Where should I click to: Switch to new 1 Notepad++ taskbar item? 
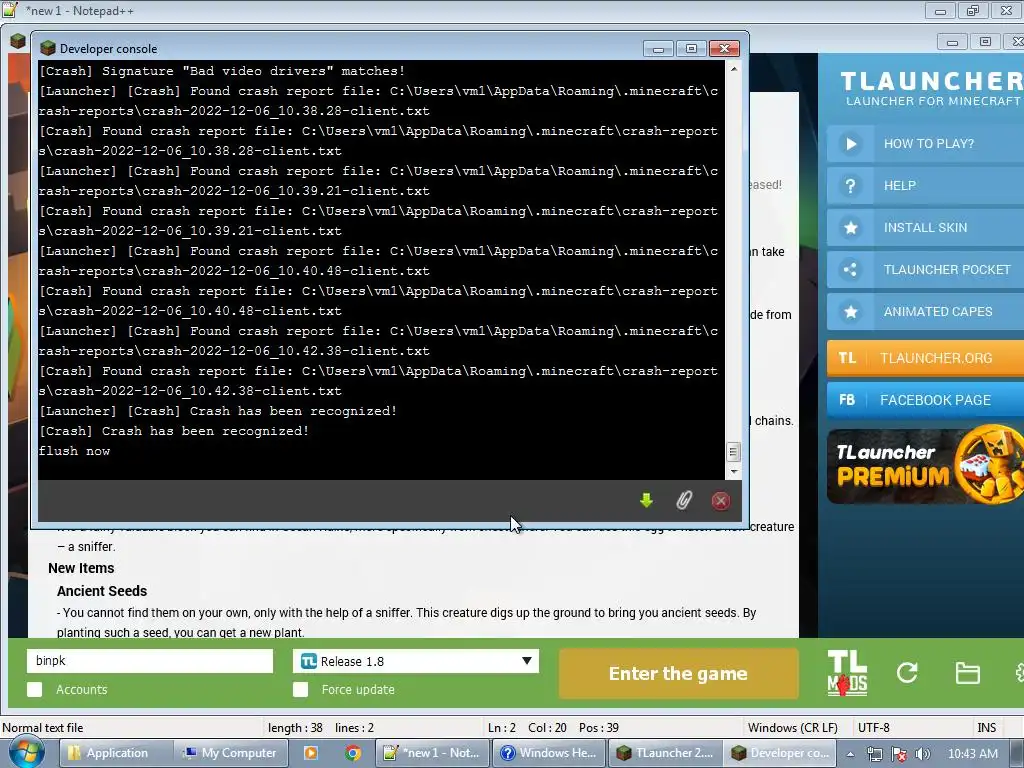[x=434, y=753]
